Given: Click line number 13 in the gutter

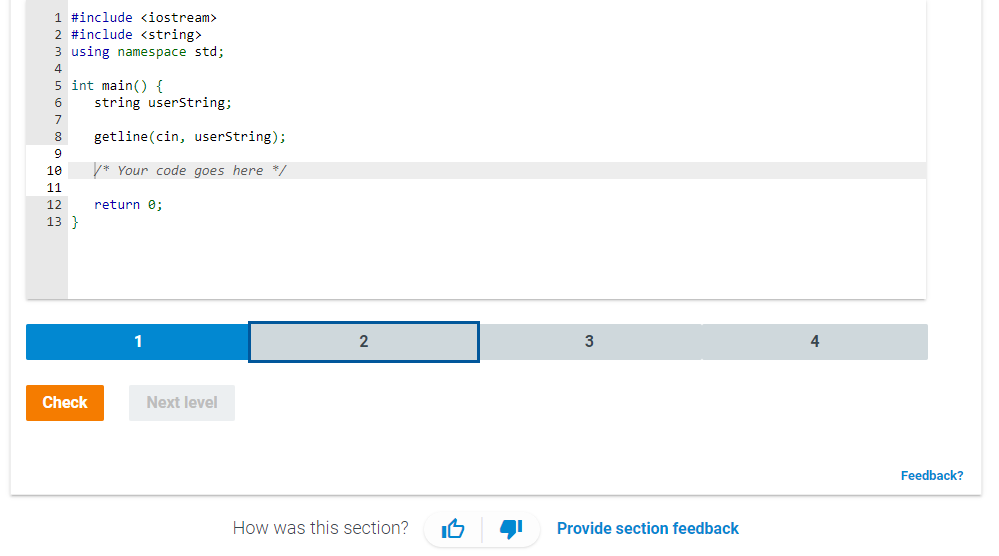Looking at the screenshot, I should [54, 222].
